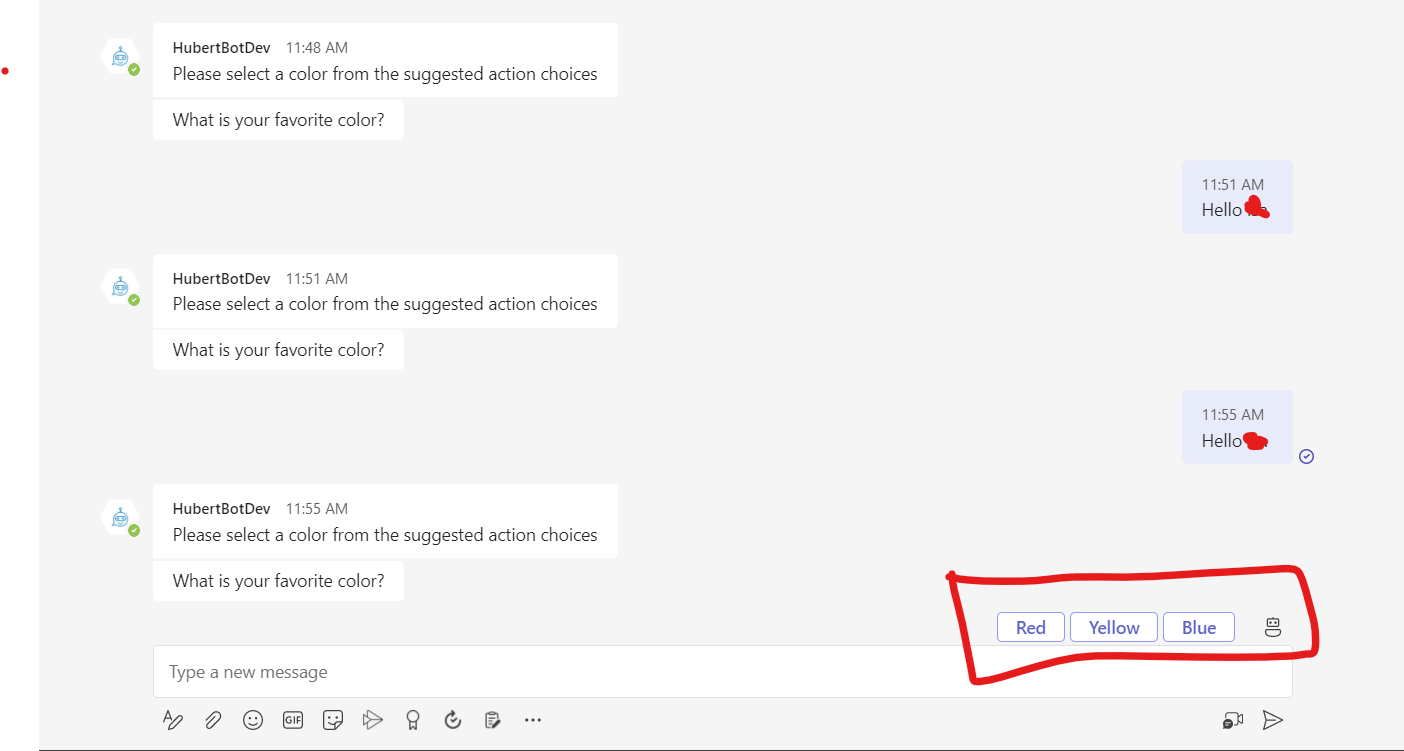Open the GIF picker
This screenshot has height=751, width=1404.
click(x=292, y=719)
